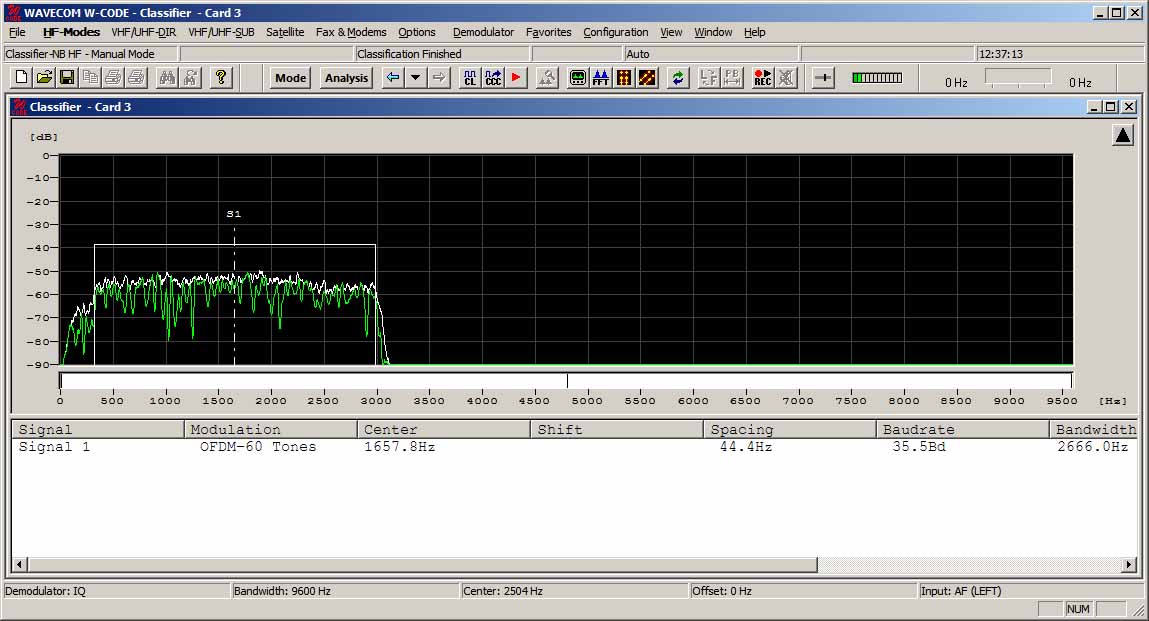Image resolution: width=1149 pixels, height=621 pixels.
Task: Open the Demodulator menu
Action: [x=483, y=32]
